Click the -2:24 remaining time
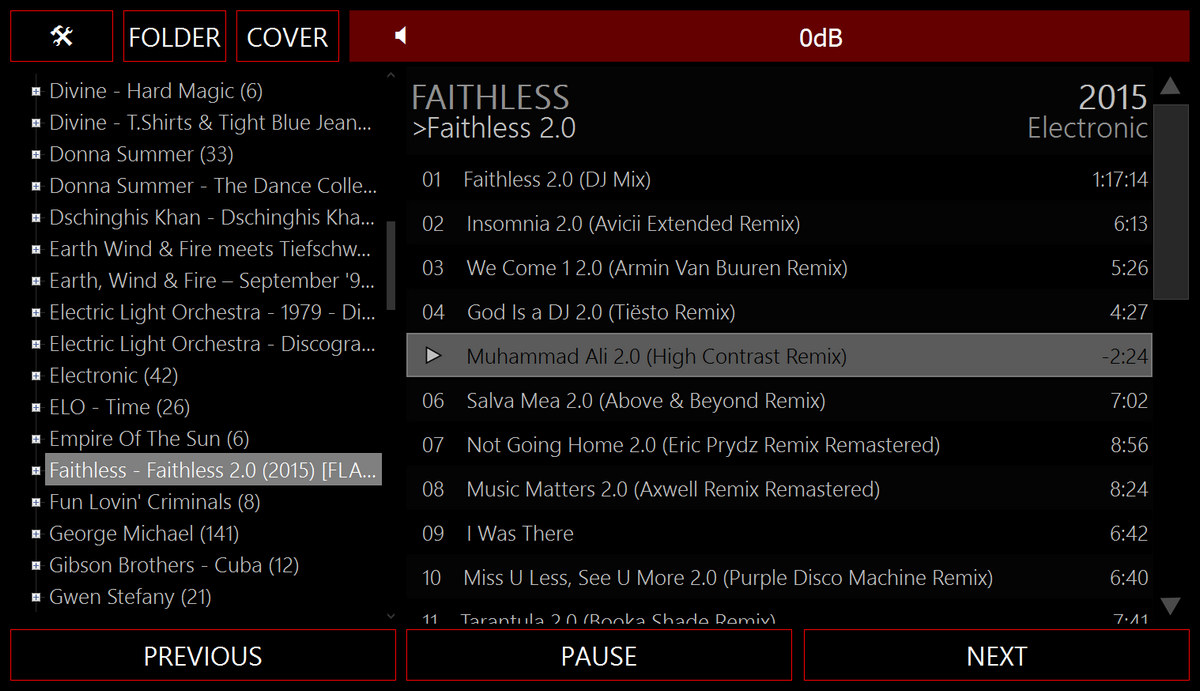Screen dimensions: 1200x691 [x=1123, y=357]
